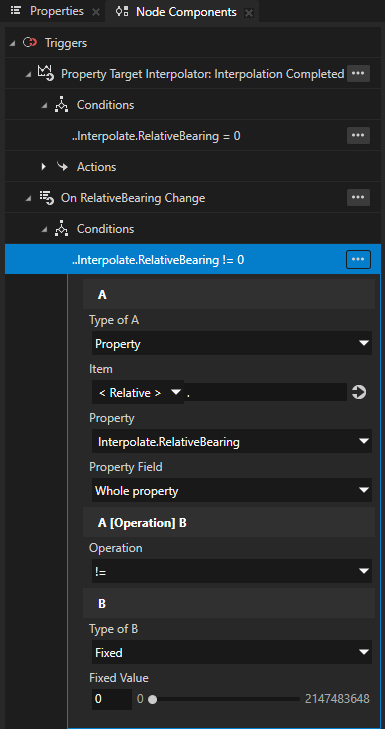385x729 pixels.
Task: Click the Actions label
Action: pos(97,166)
